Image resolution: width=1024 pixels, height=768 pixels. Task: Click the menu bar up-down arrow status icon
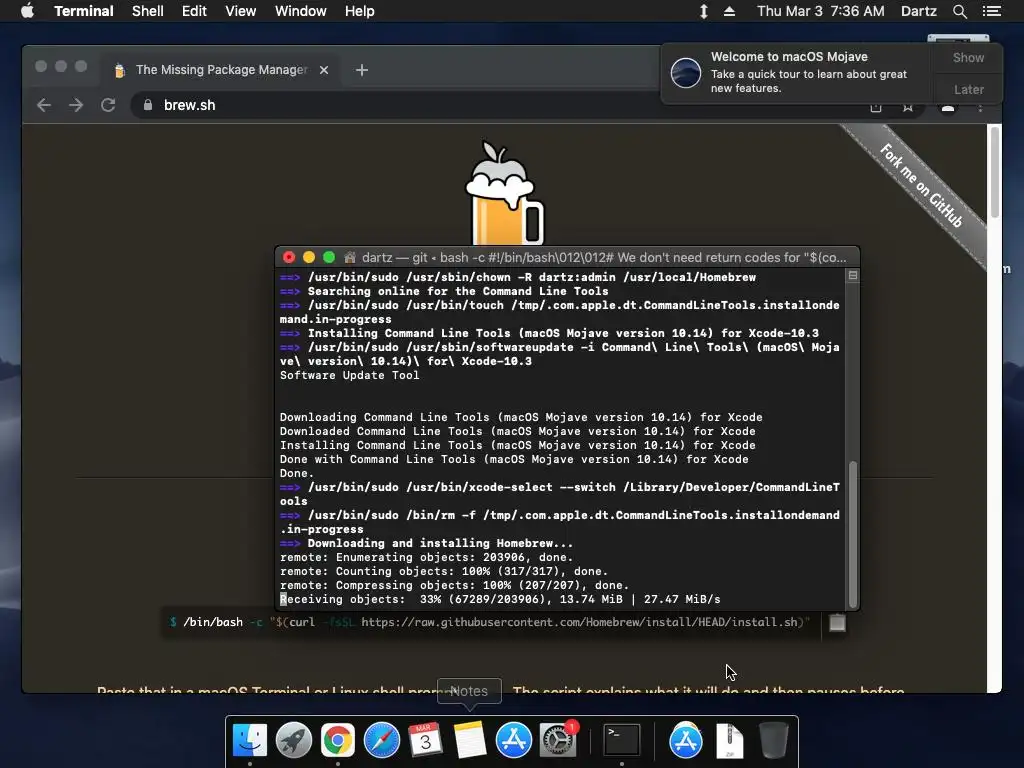coord(703,11)
